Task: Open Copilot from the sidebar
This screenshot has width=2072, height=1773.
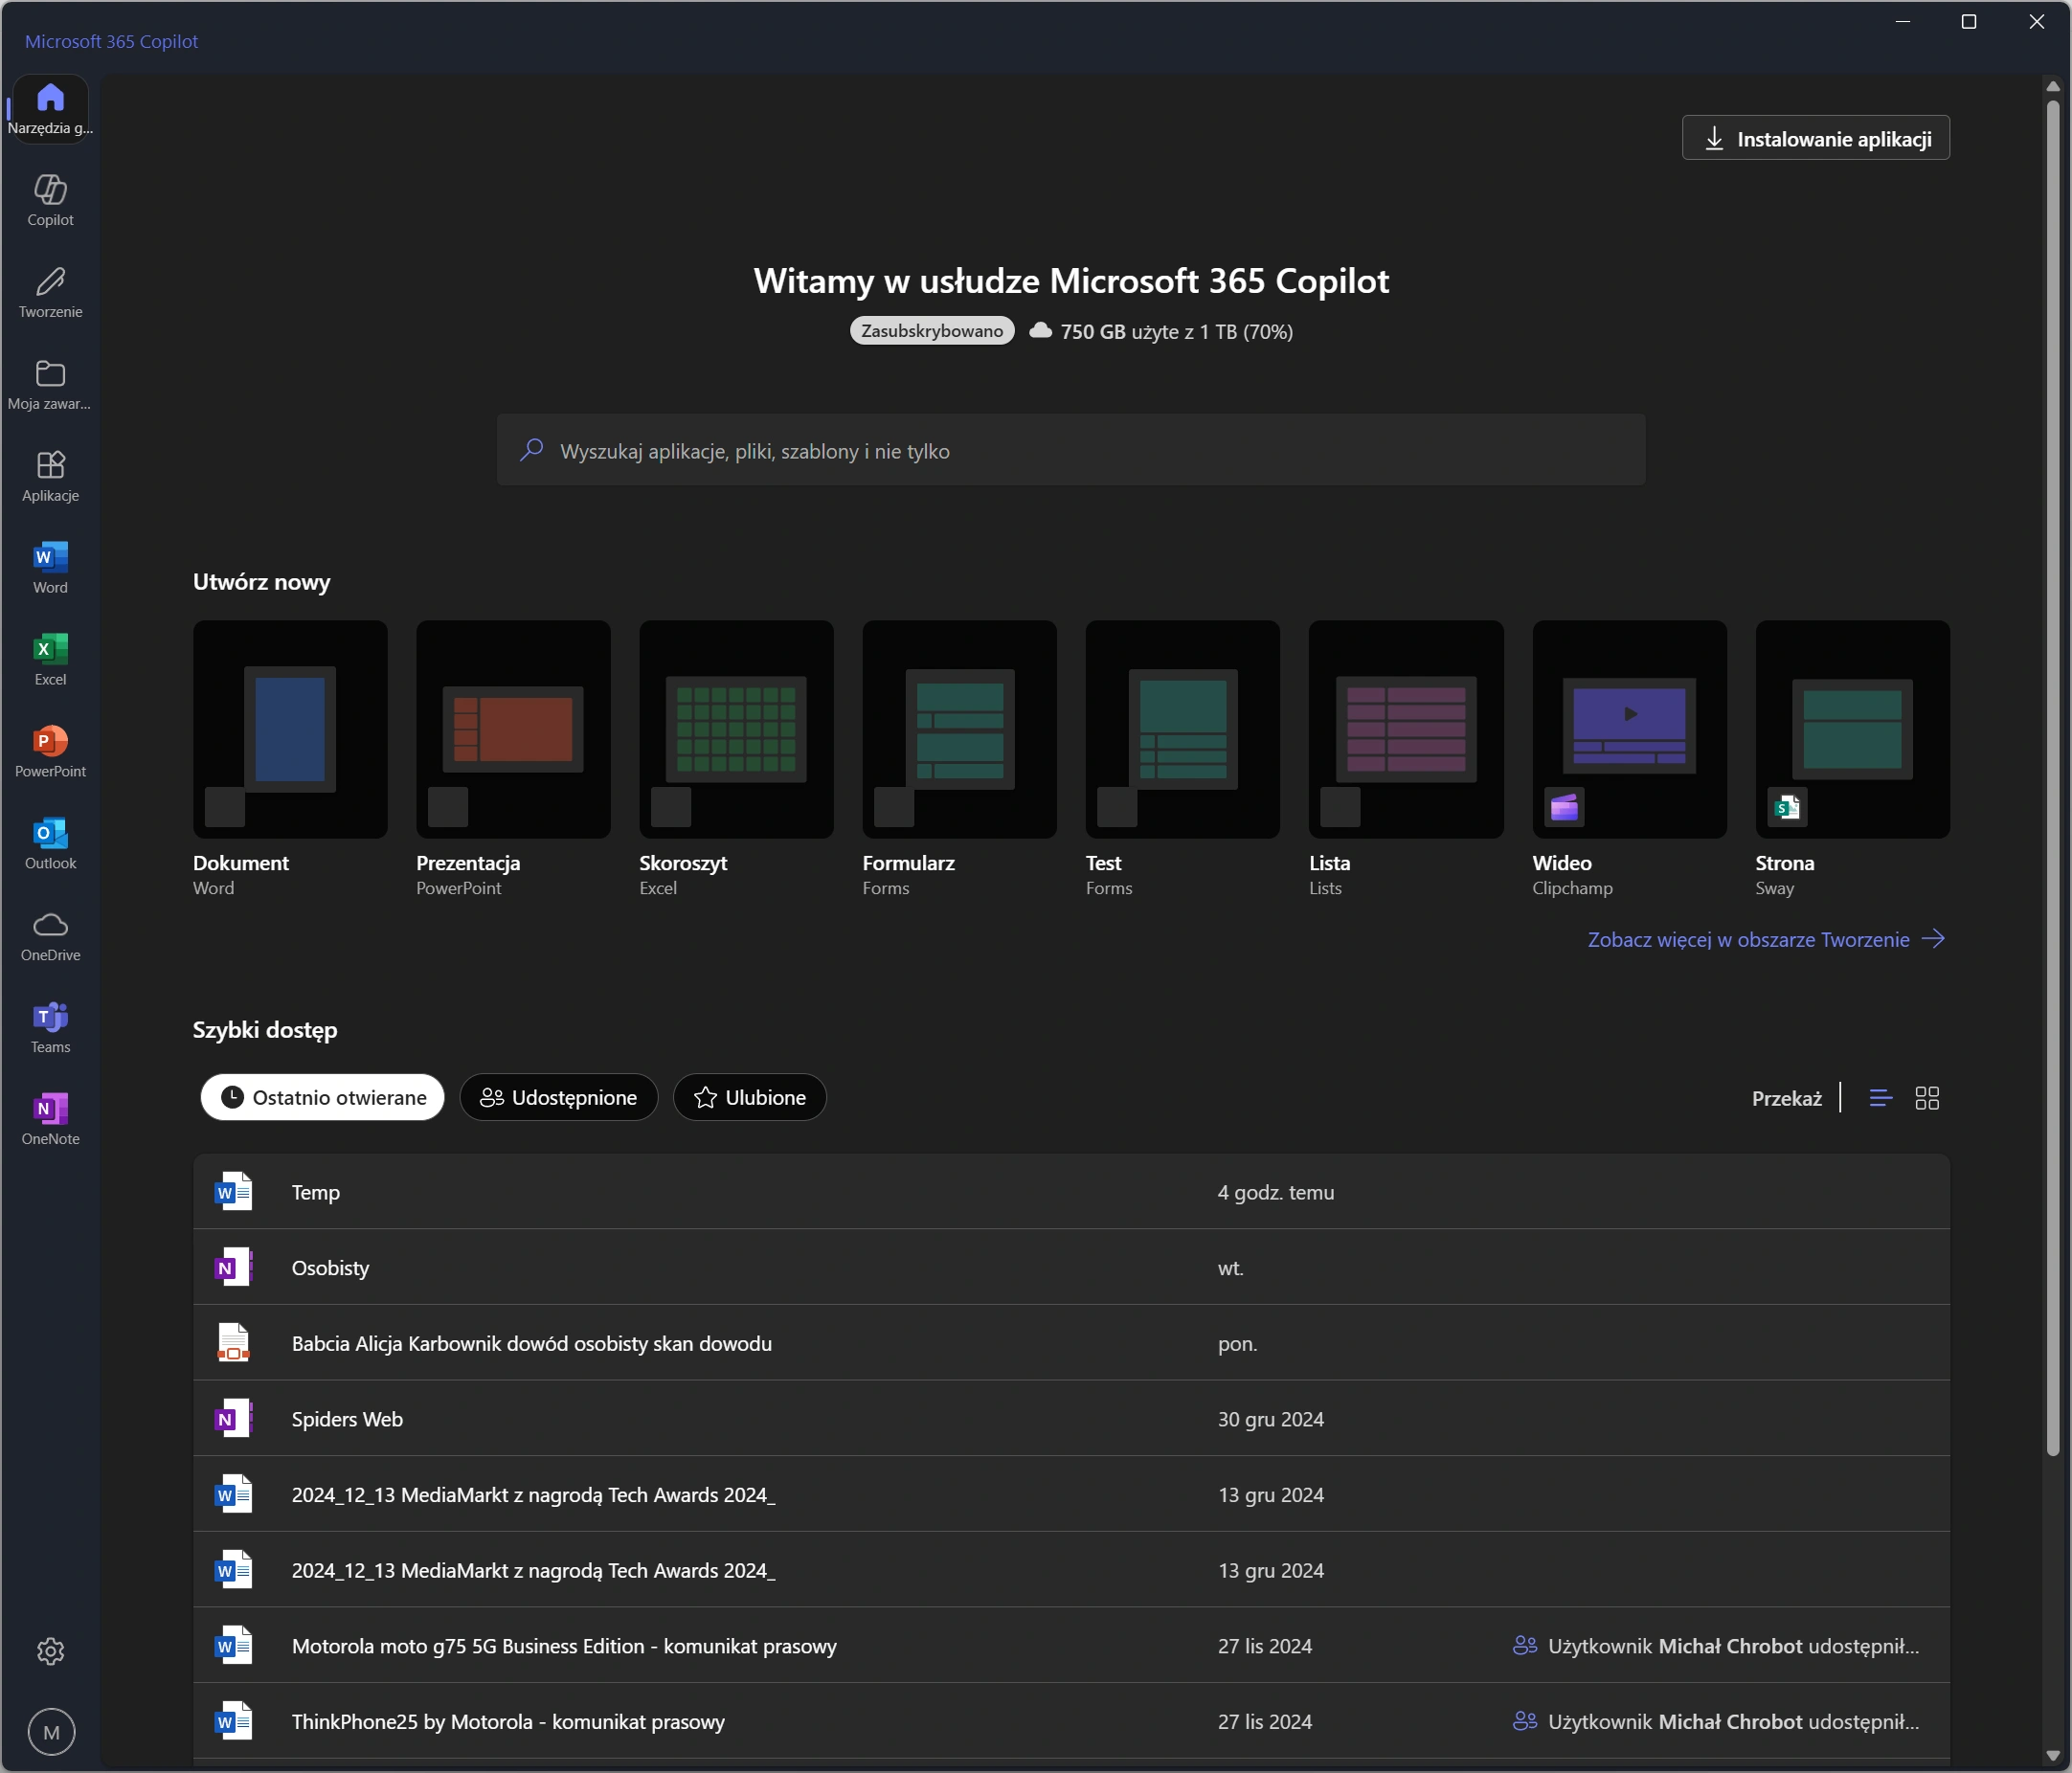Action: (x=50, y=201)
